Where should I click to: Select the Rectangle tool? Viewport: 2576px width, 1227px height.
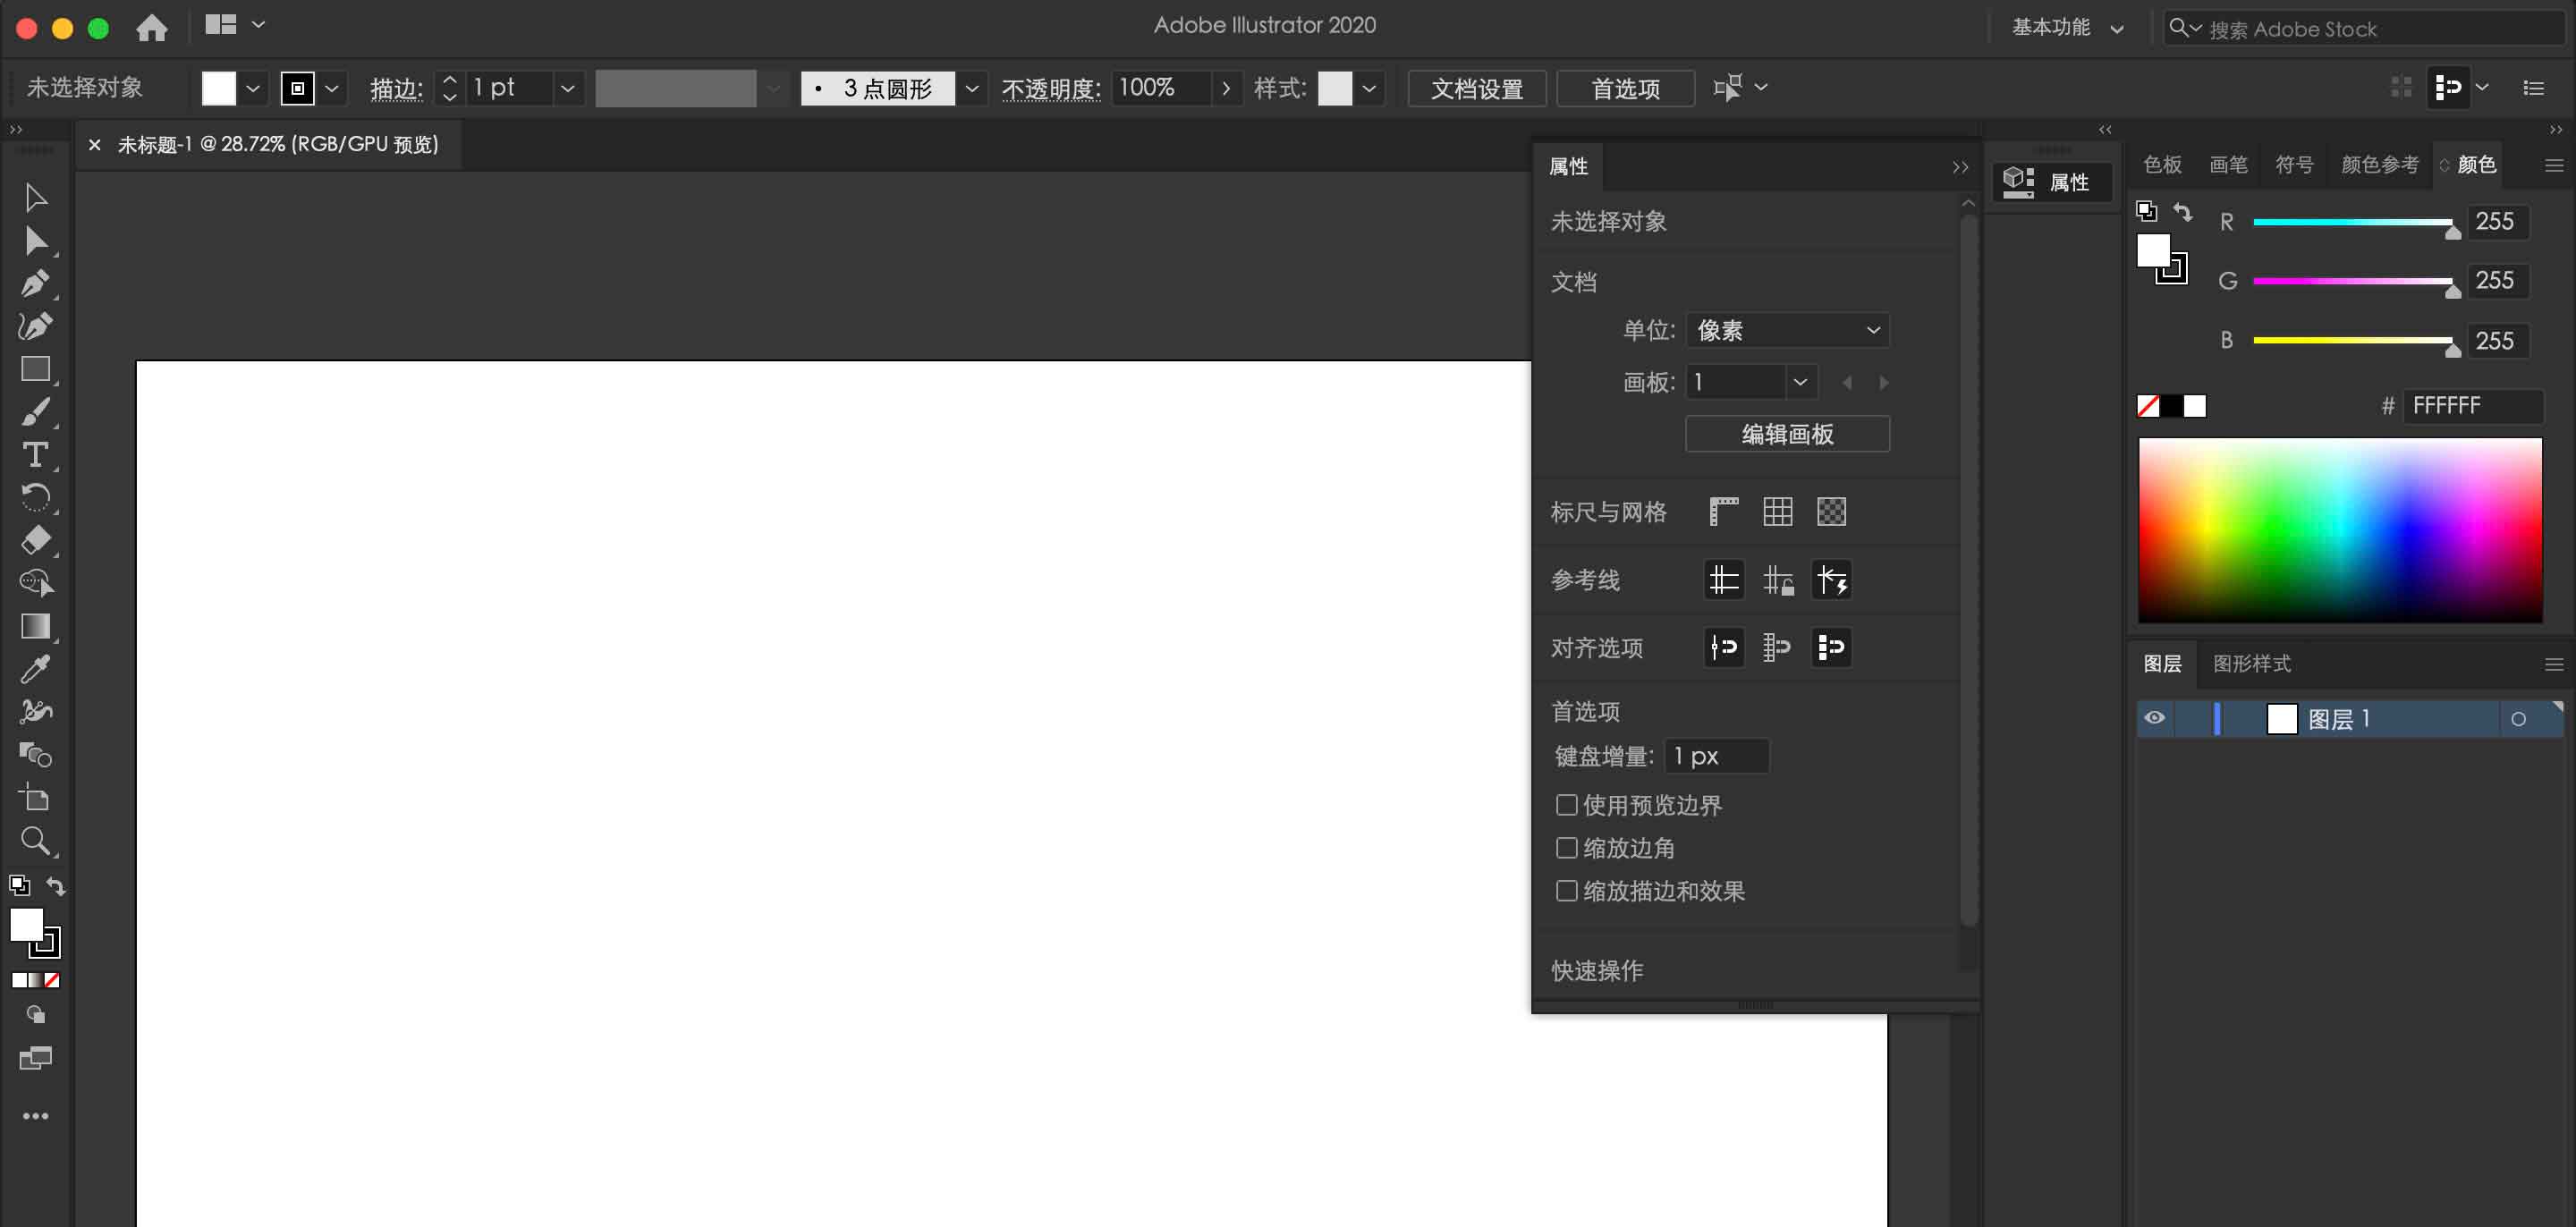tap(35, 369)
